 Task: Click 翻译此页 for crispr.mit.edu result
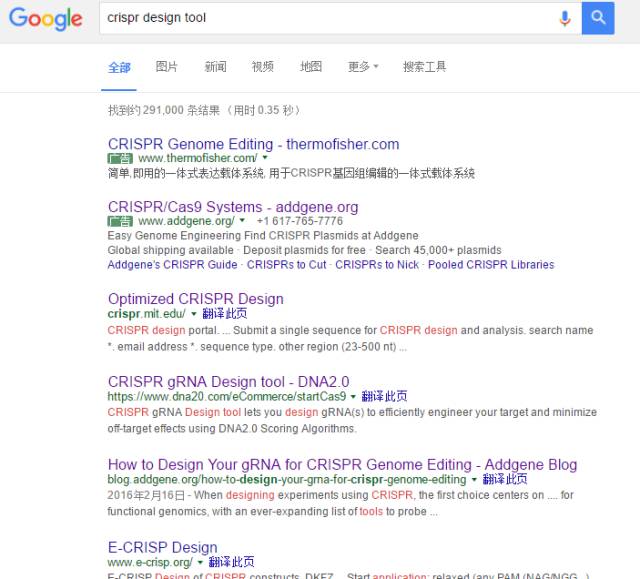tap(224, 313)
